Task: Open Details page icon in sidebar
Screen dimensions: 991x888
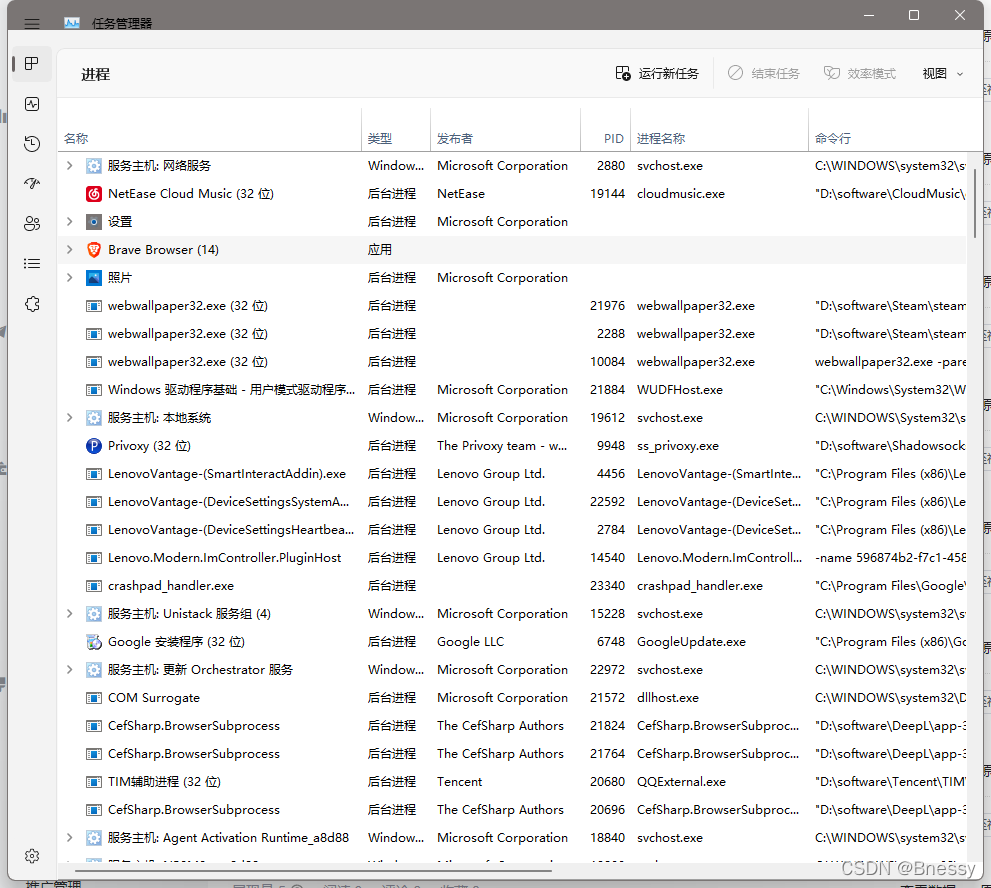Action: (32, 264)
